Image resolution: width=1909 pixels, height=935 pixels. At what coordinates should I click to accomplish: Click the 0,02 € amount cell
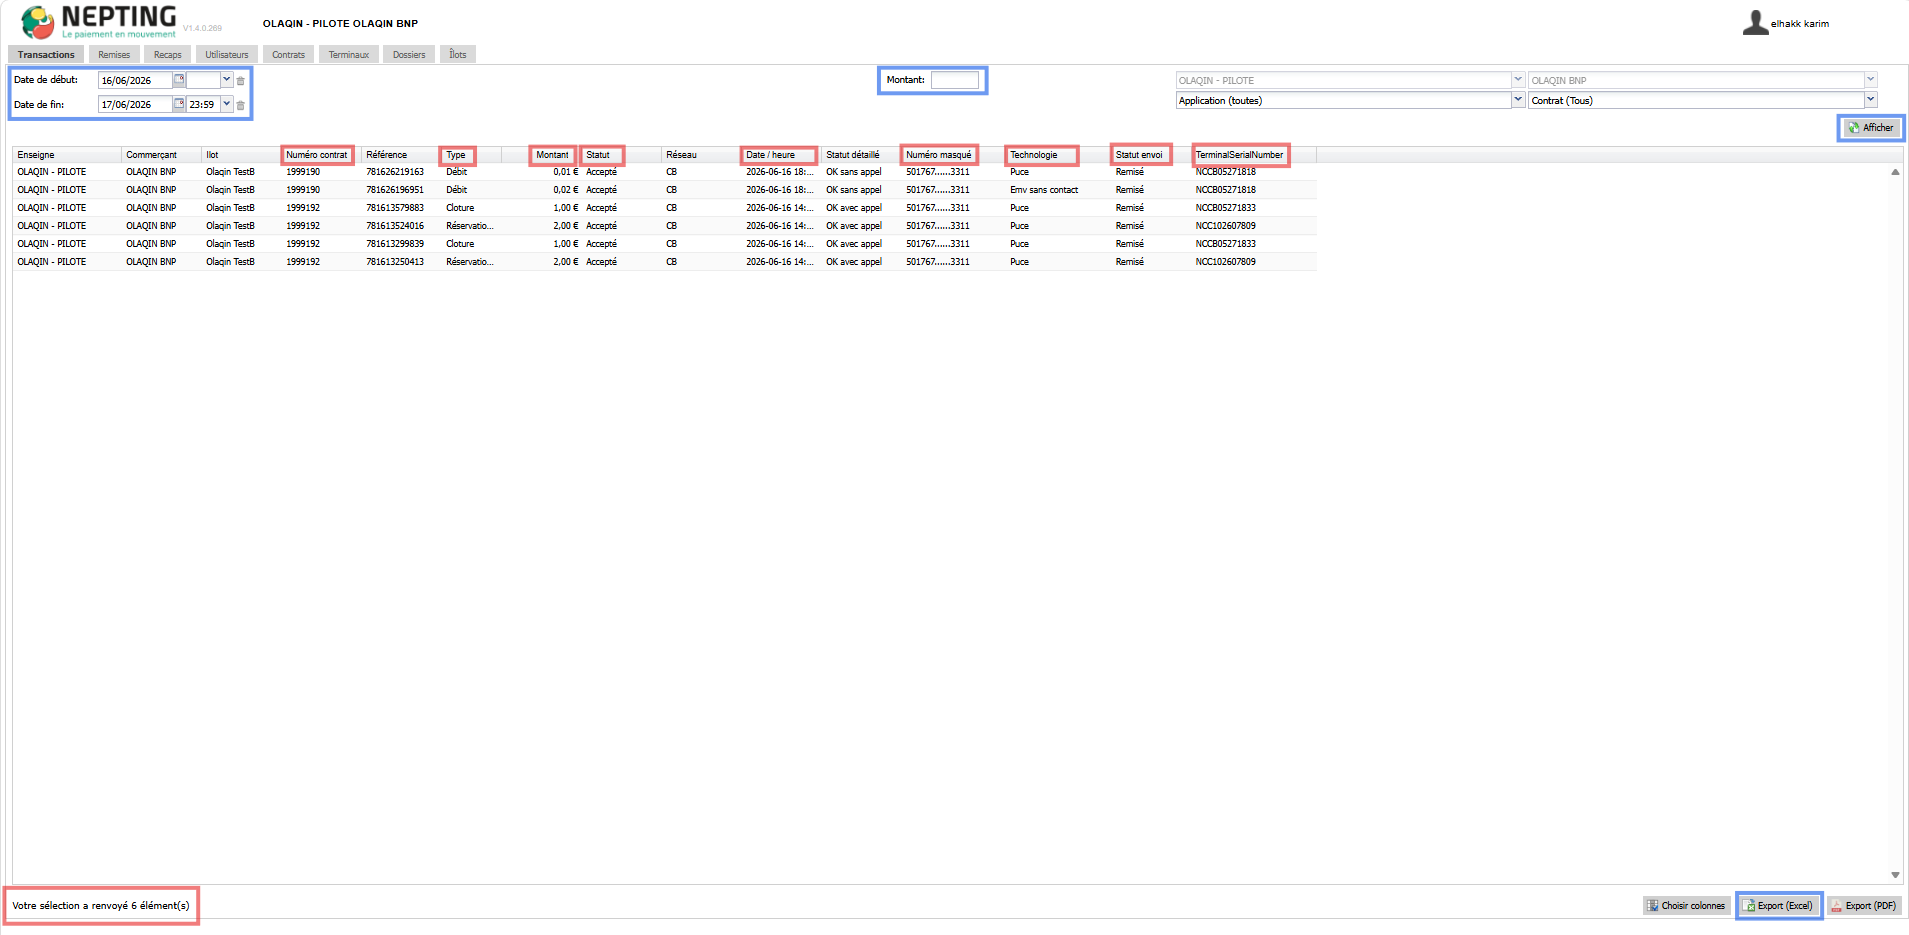[x=541, y=190]
